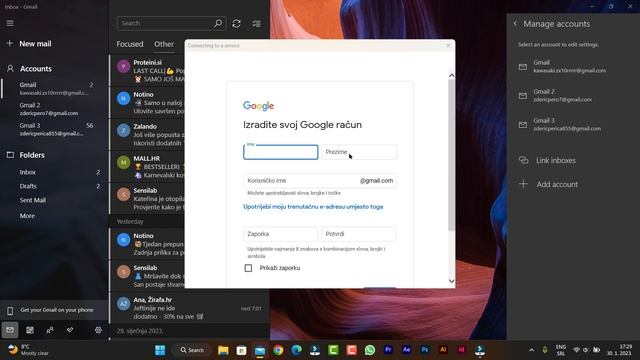The image size is (640, 360).
Task: Open Mail settings gear icon
Action: point(98,330)
